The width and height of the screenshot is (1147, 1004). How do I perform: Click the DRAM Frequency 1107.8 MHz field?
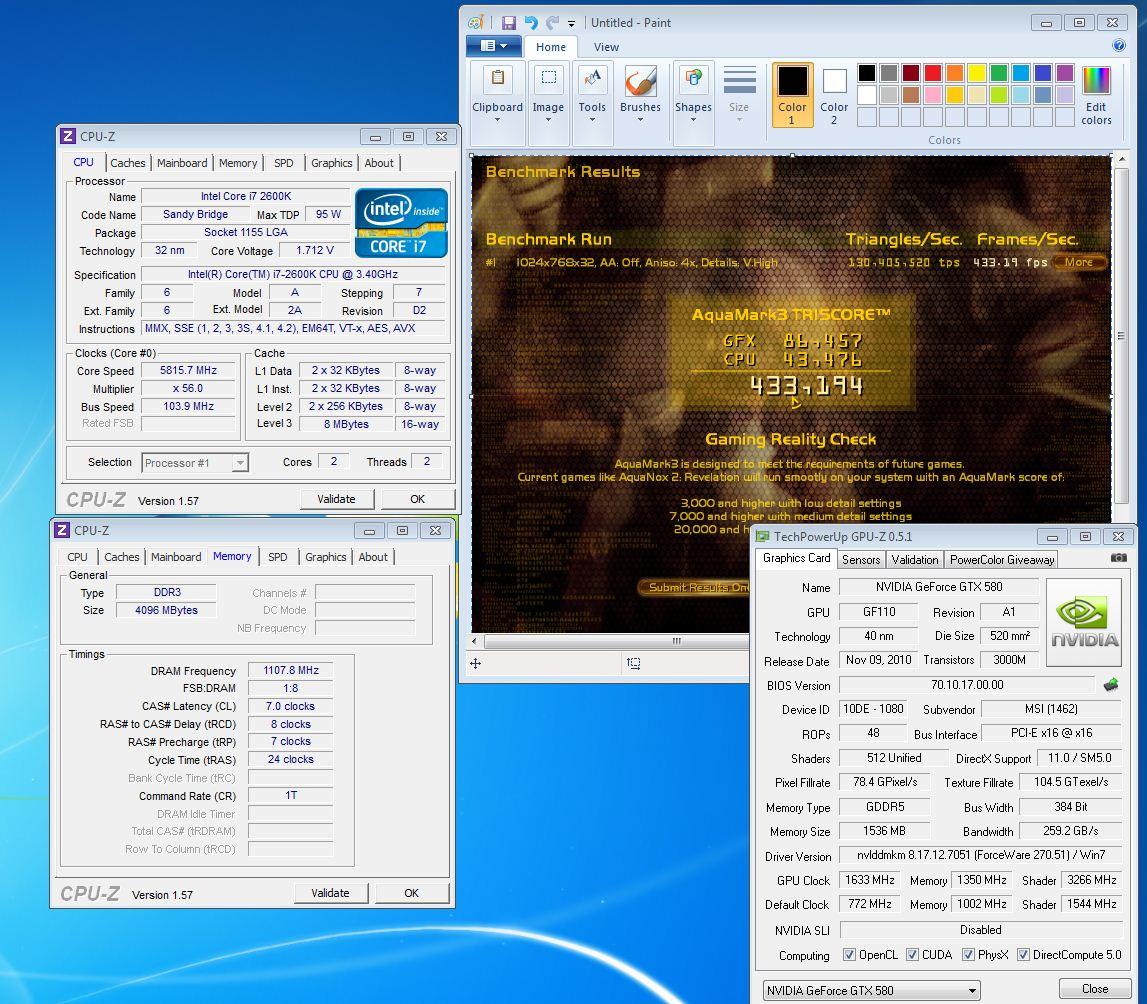click(x=290, y=671)
